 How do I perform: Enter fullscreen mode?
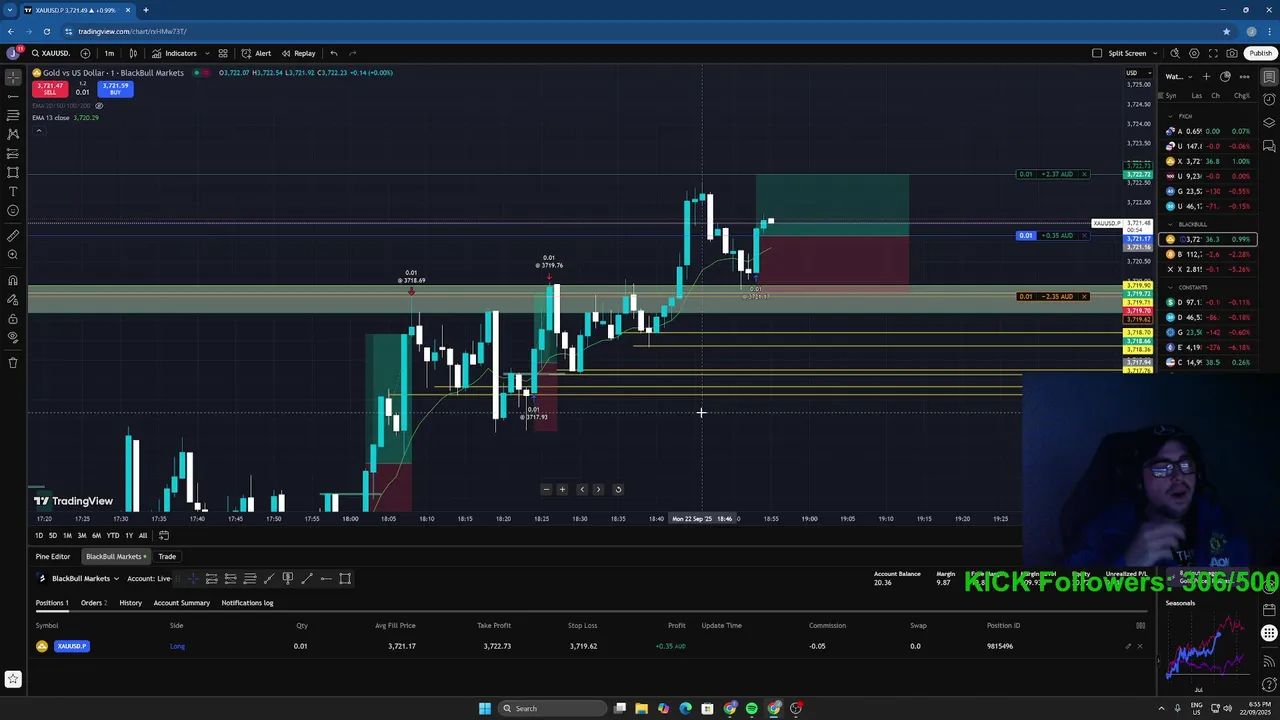coord(1213,53)
